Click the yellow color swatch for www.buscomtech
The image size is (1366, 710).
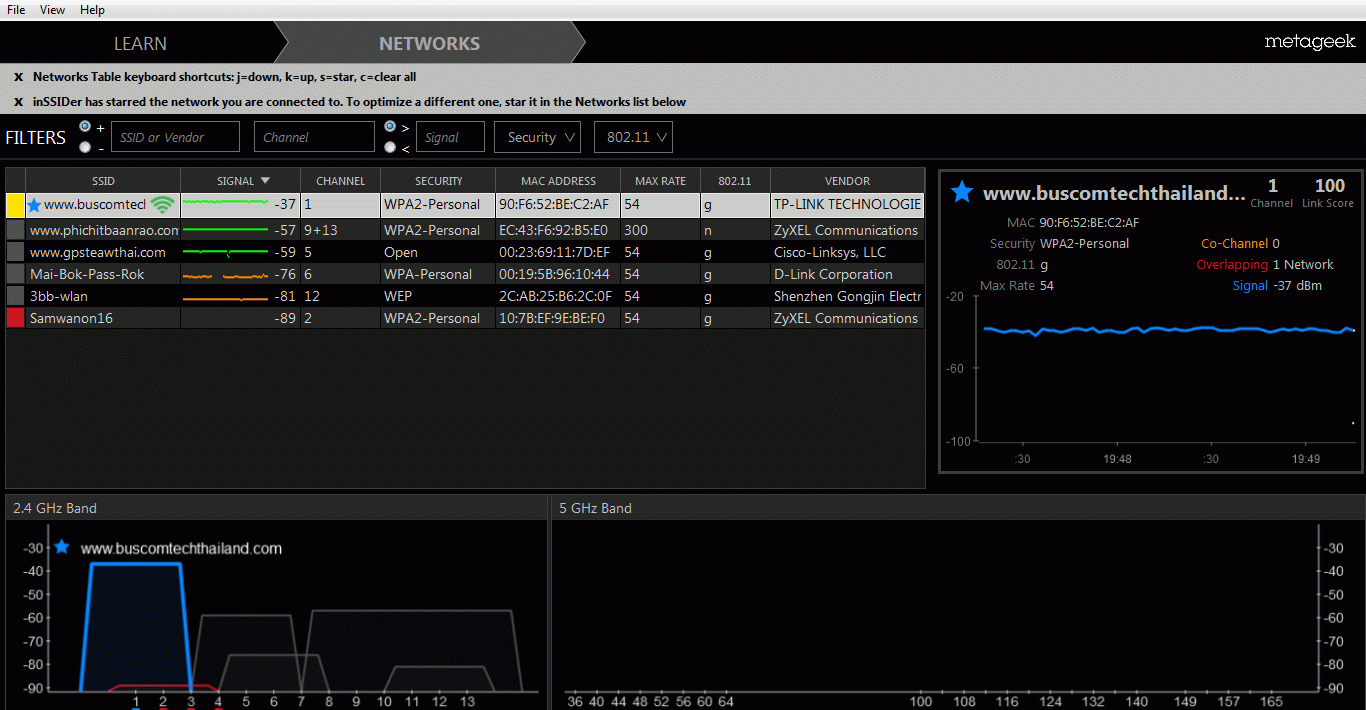[15, 205]
